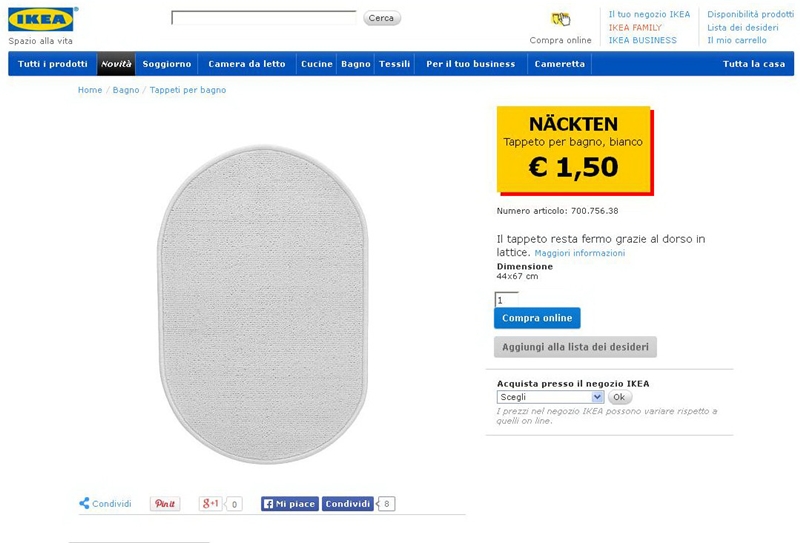
Task: Open the Tutta la casa menu
Action: [754, 64]
